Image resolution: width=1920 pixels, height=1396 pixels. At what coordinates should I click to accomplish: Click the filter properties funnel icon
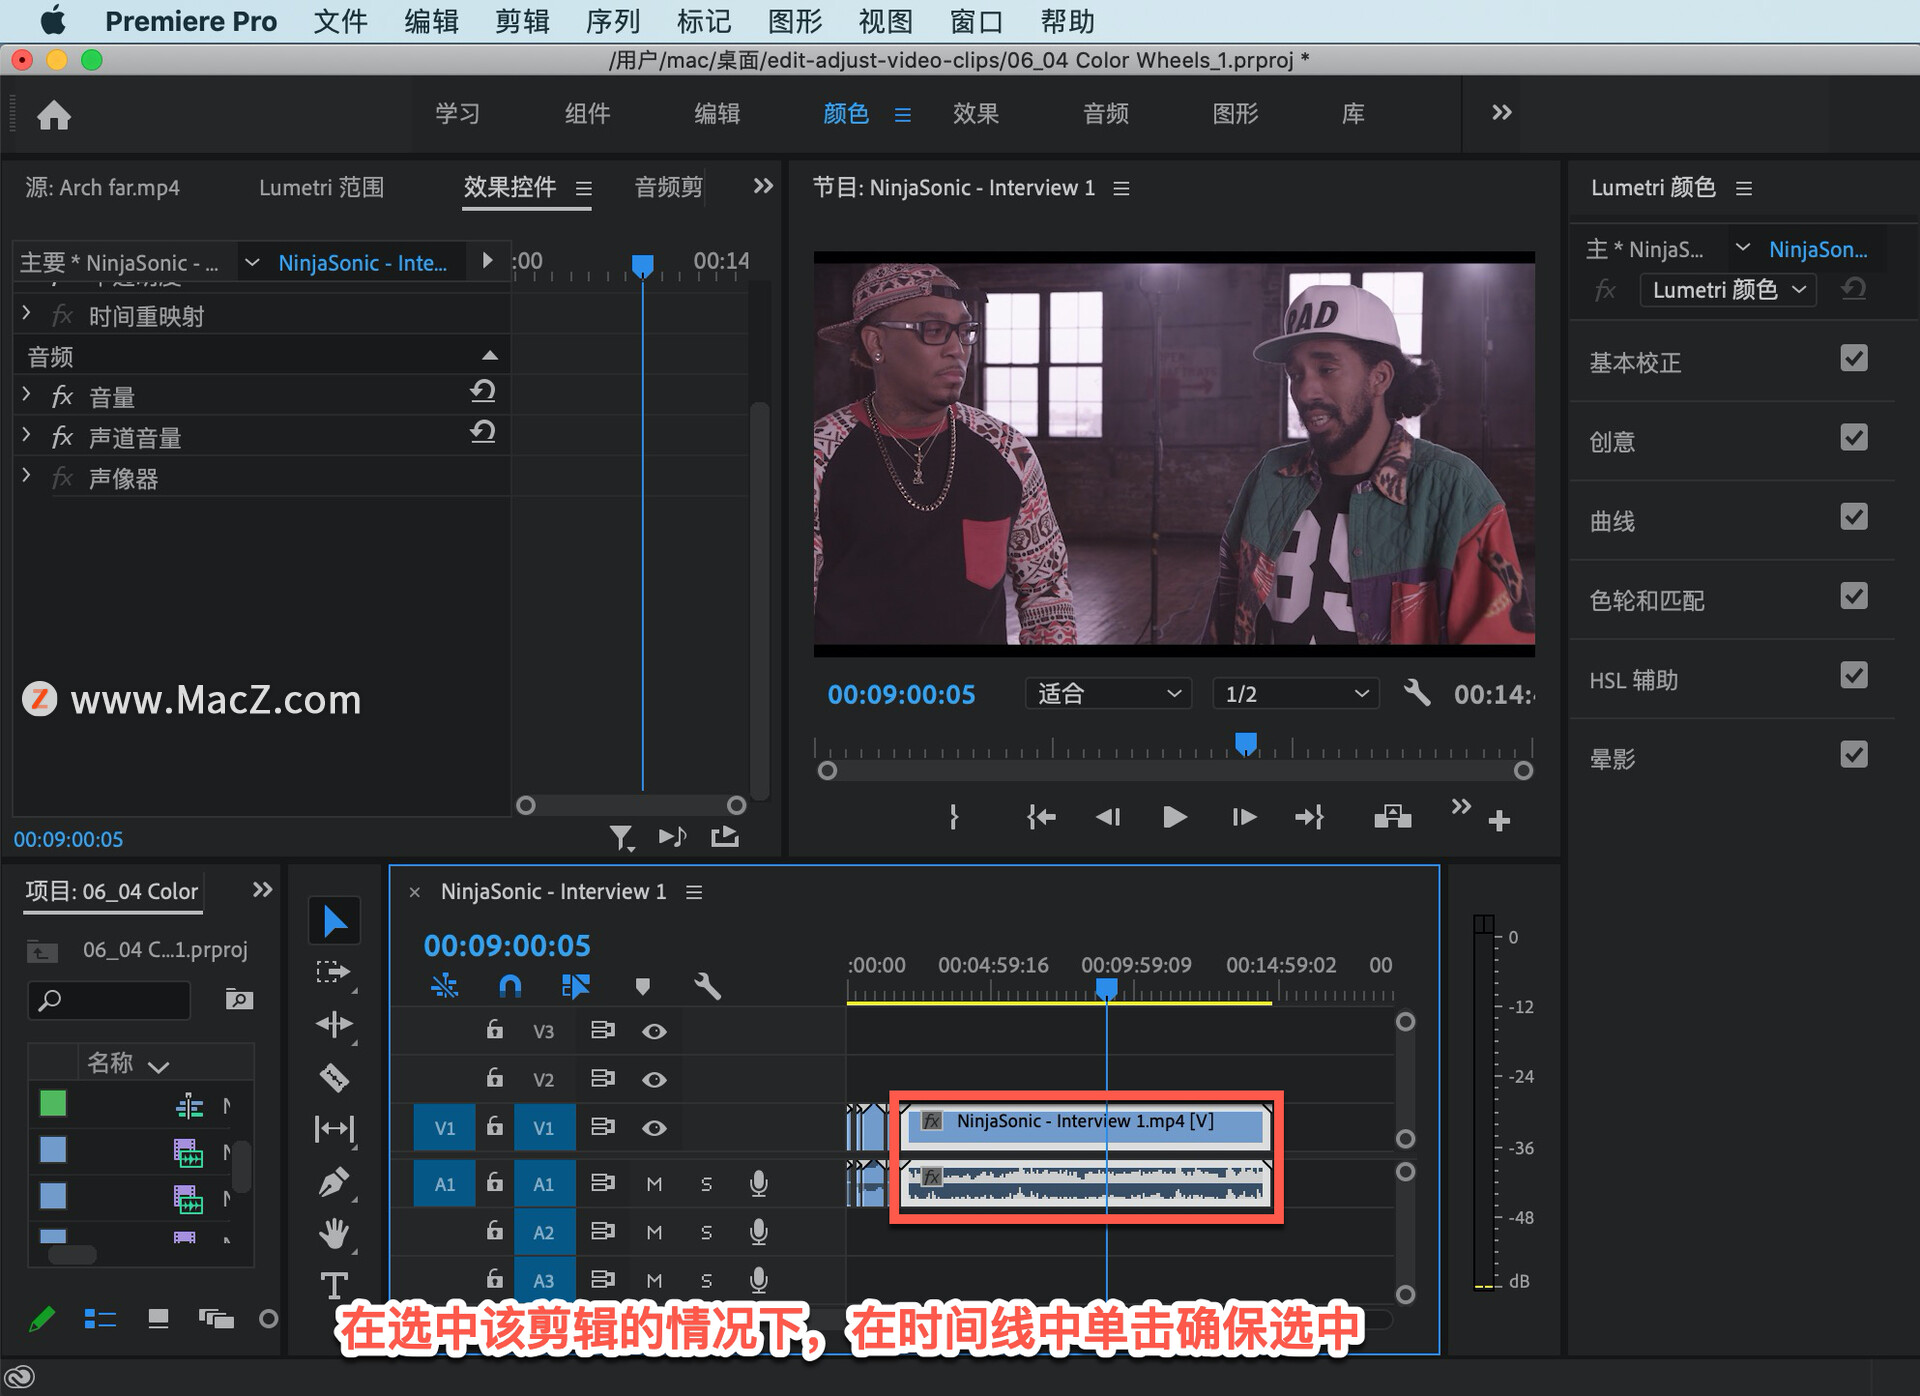621,837
